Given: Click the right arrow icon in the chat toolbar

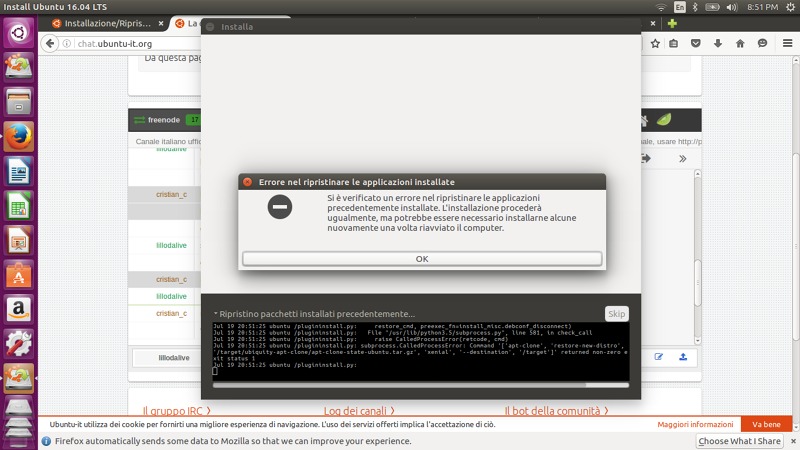Looking at the screenshot, I should (x=646, y=159).
